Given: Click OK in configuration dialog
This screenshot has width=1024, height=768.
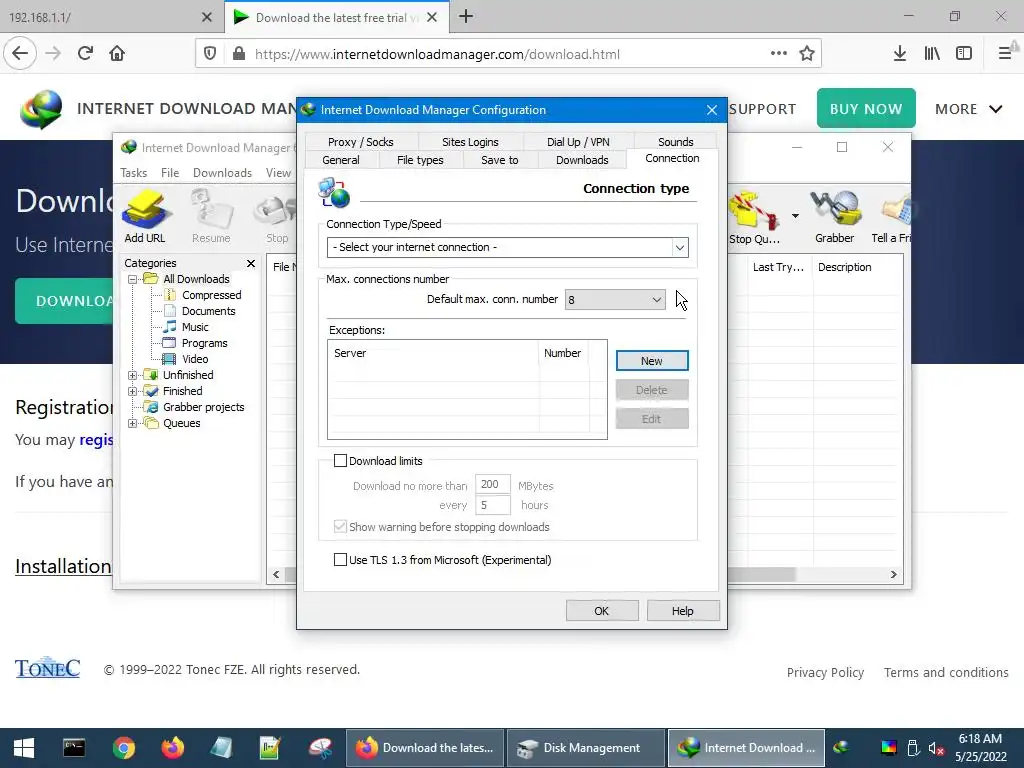Looking at the screenshot, I should (x=601, y=611).
